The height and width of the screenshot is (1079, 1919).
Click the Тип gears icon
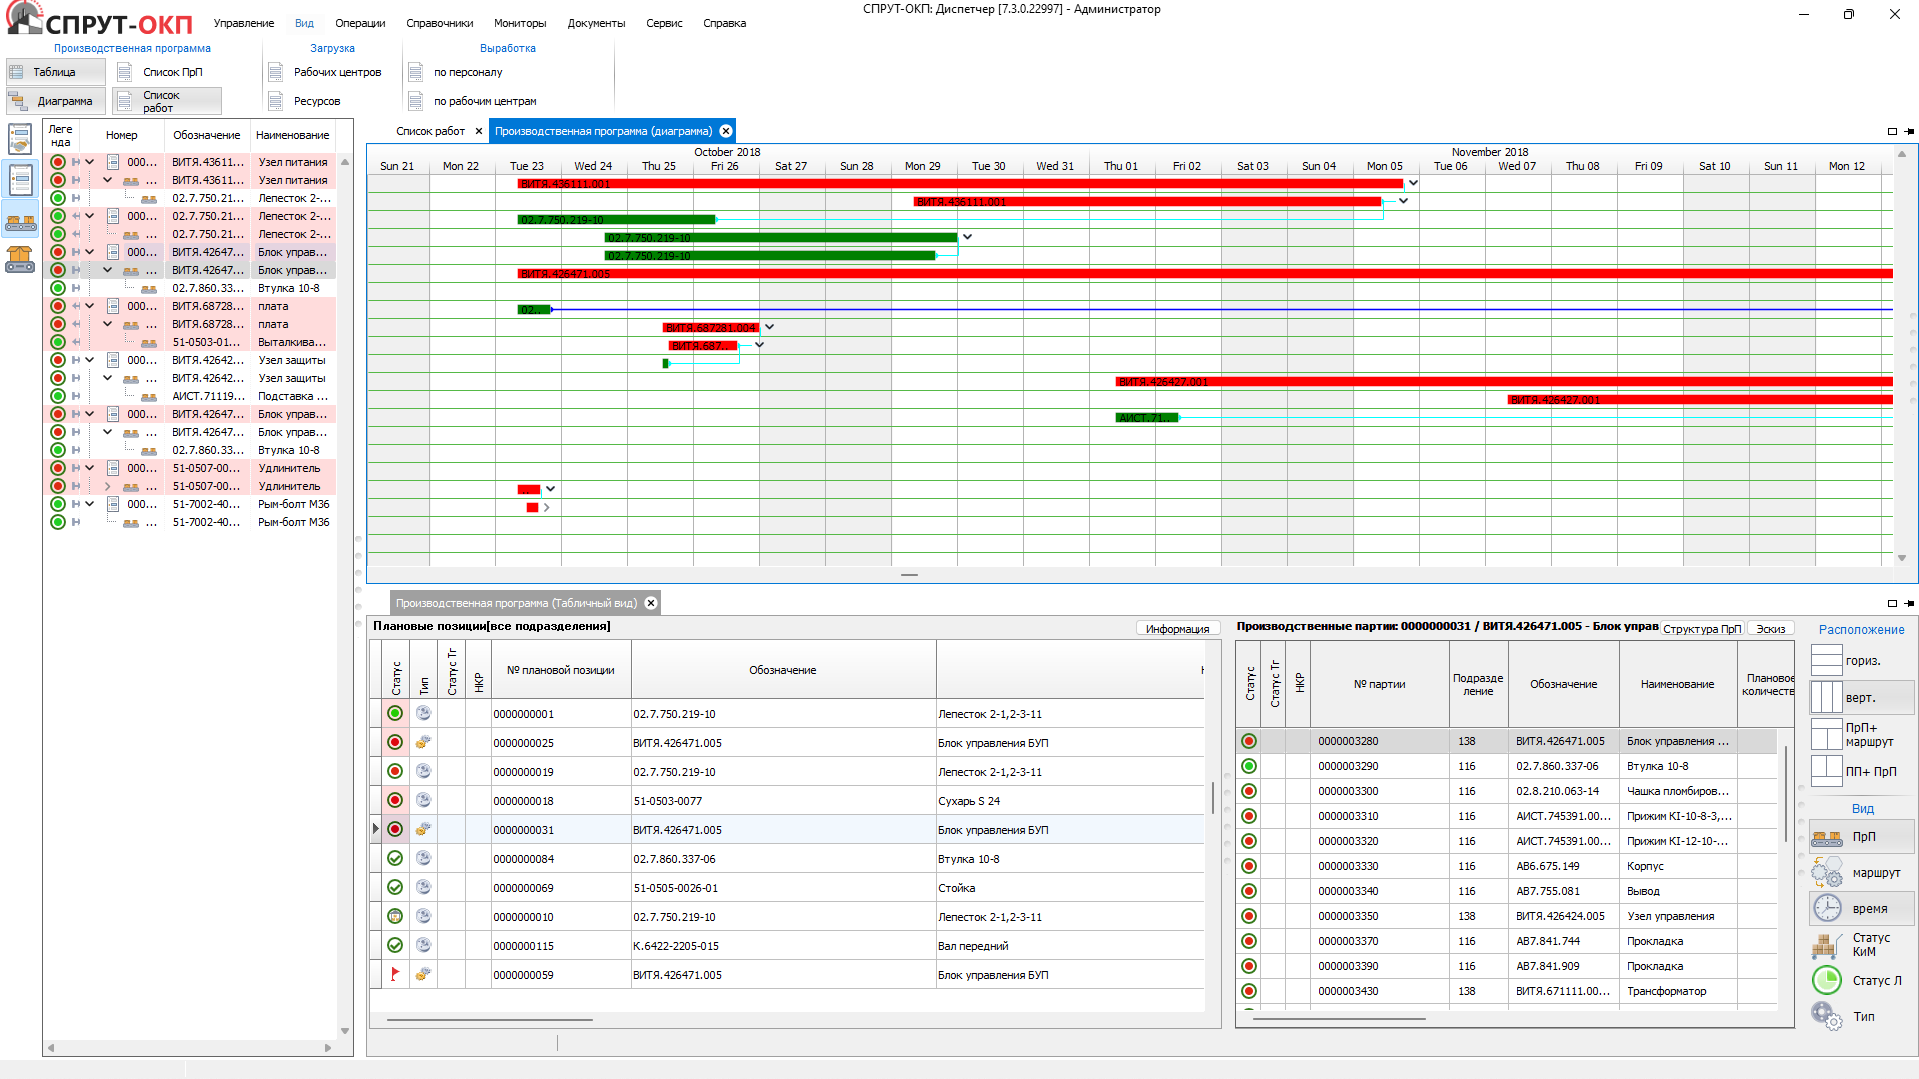tap(1827, 1016)
